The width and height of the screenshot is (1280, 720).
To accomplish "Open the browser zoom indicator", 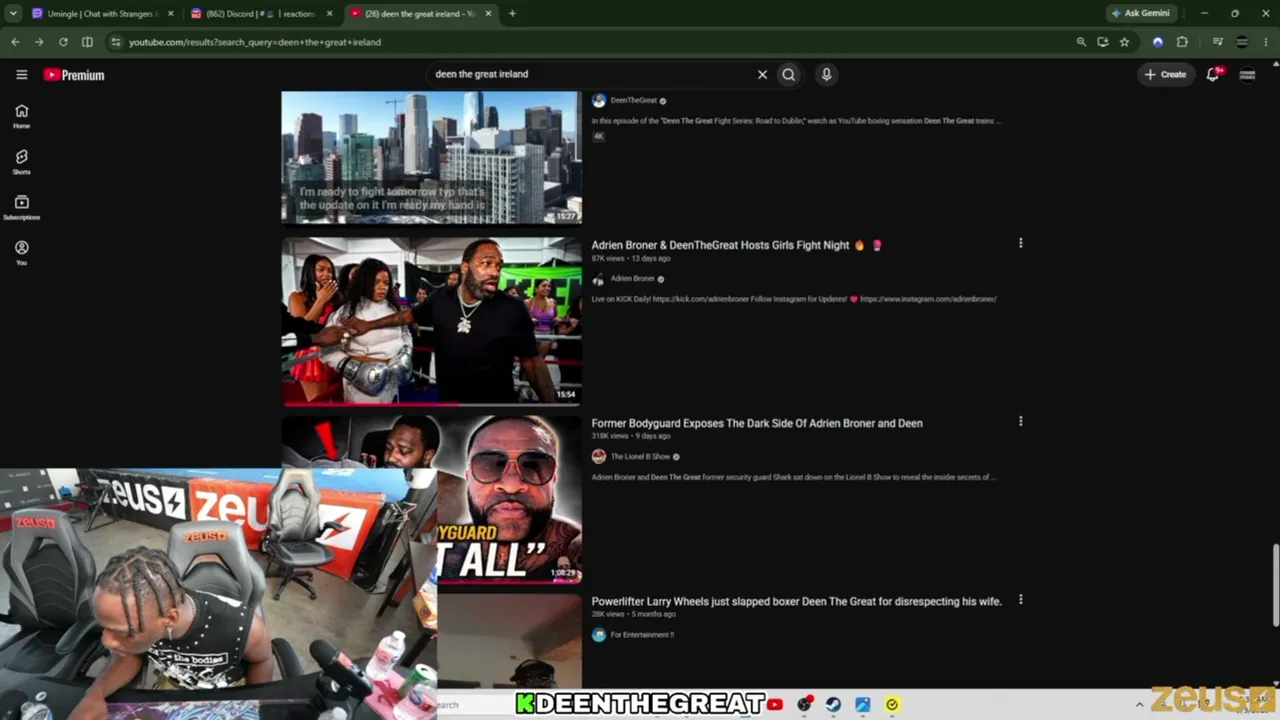I will [x=1081, y=42].
